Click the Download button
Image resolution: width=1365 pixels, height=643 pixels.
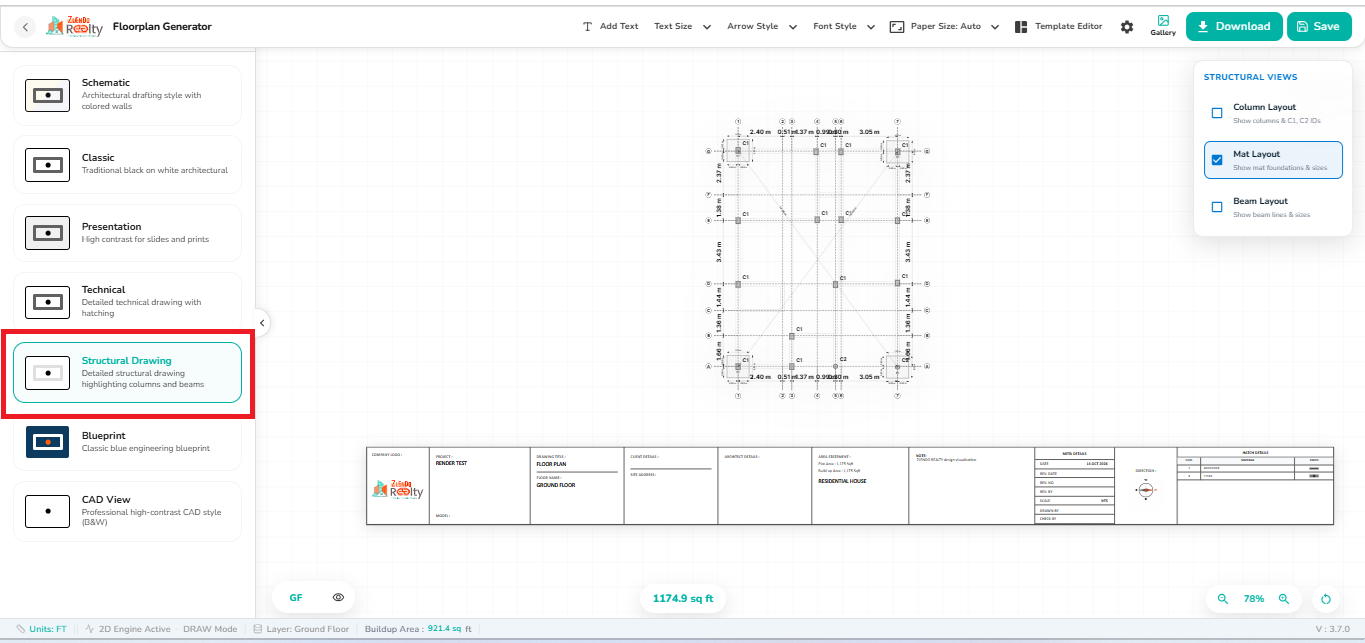(x=1234, y=27)
